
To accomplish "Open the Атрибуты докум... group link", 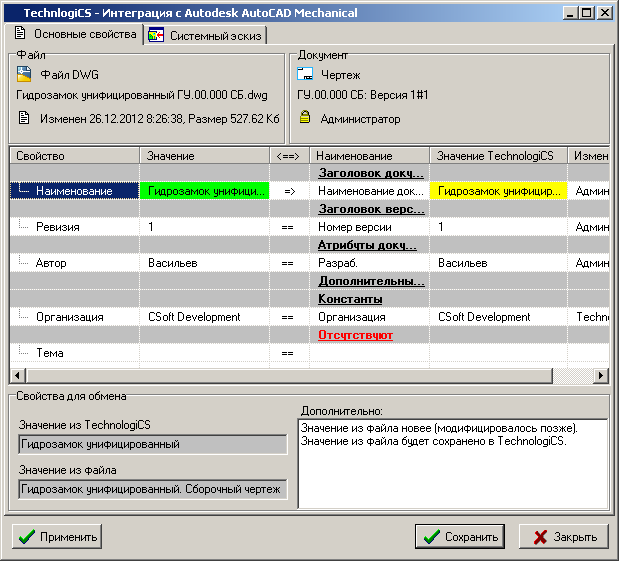I will (x=367, y=245).
